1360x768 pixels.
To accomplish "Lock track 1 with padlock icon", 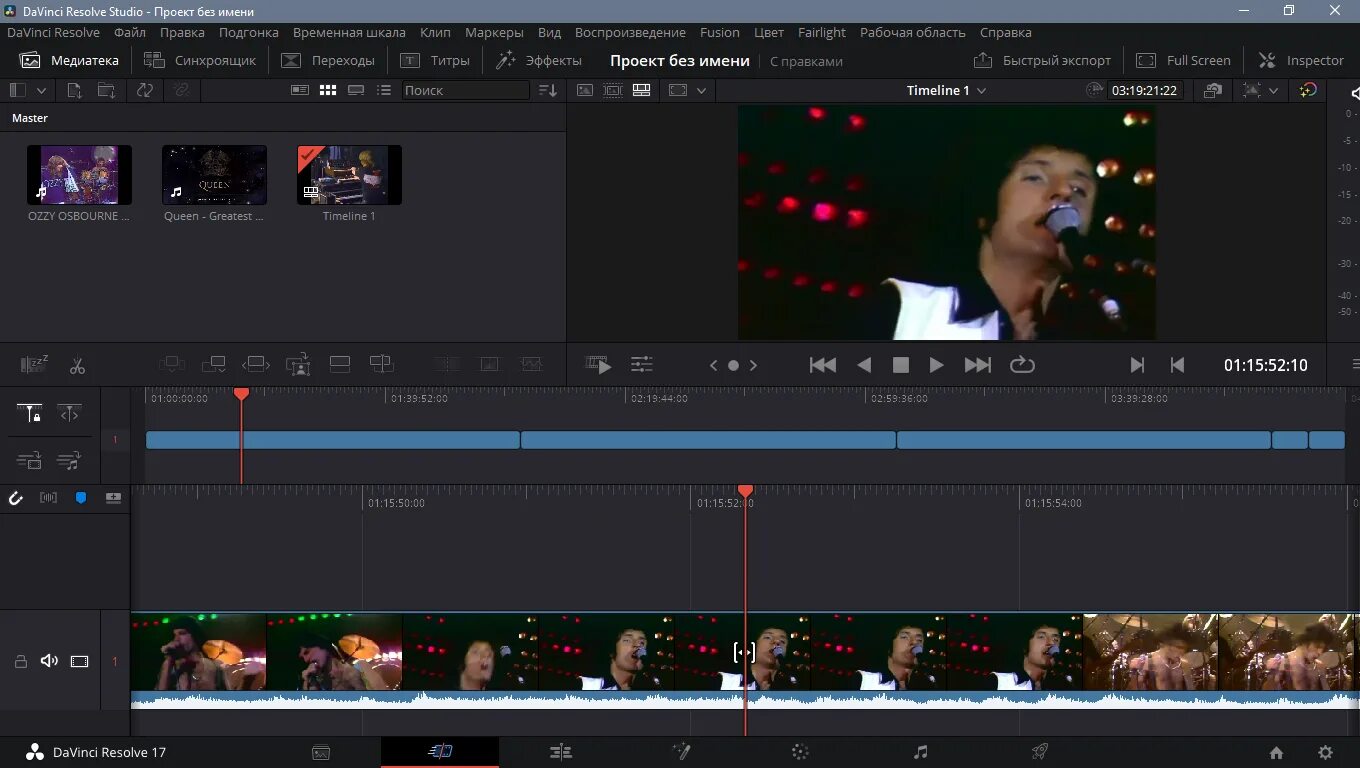I will [20, 661].
